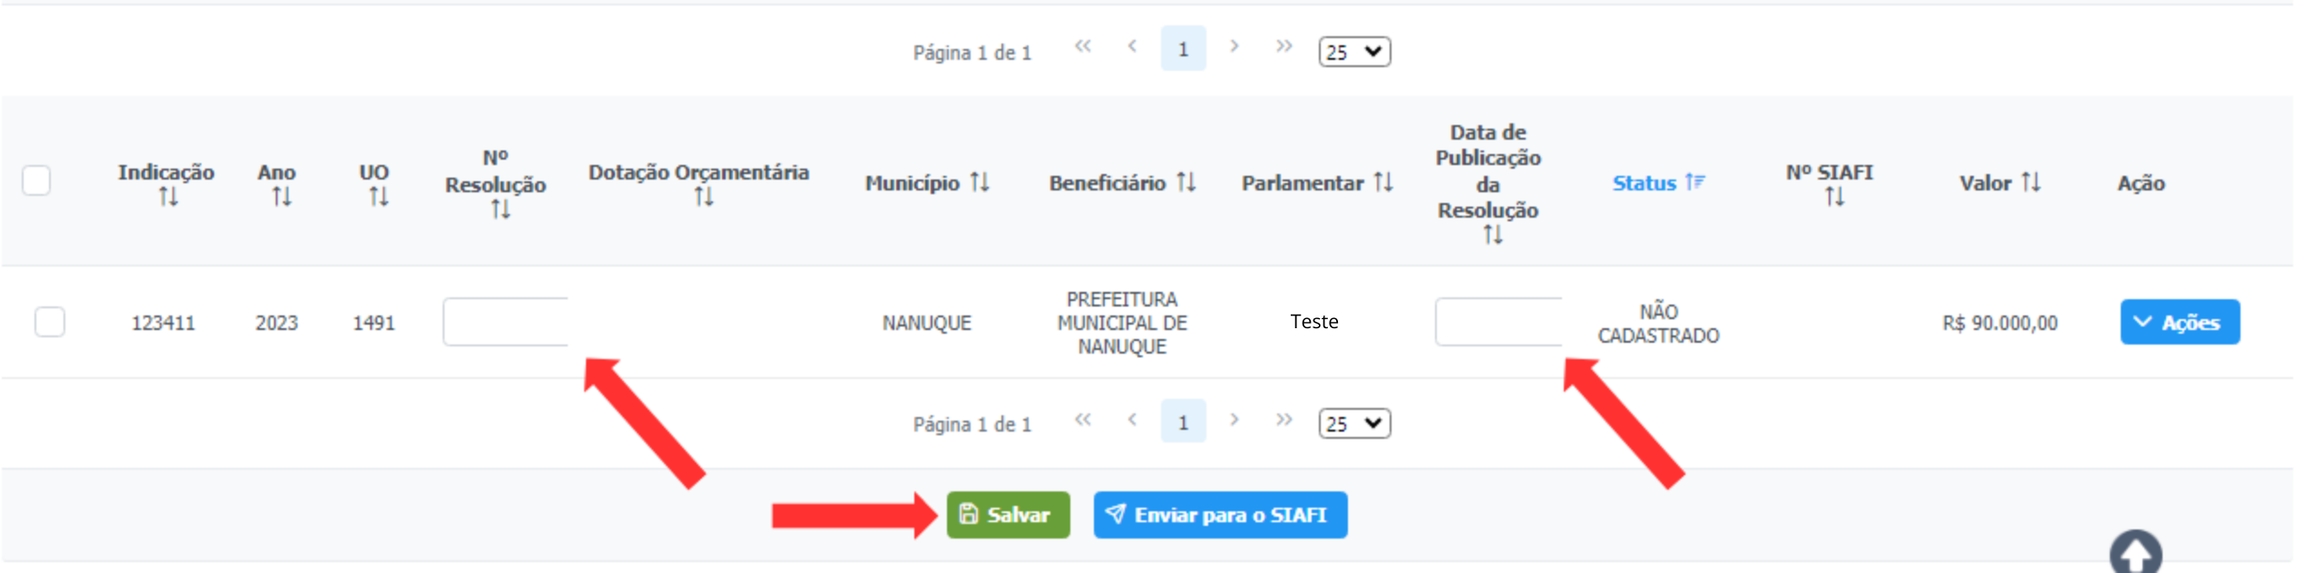
Task: Sort table by Beneficiário column
Action: pyautogui.click(x=1186, y=182)
